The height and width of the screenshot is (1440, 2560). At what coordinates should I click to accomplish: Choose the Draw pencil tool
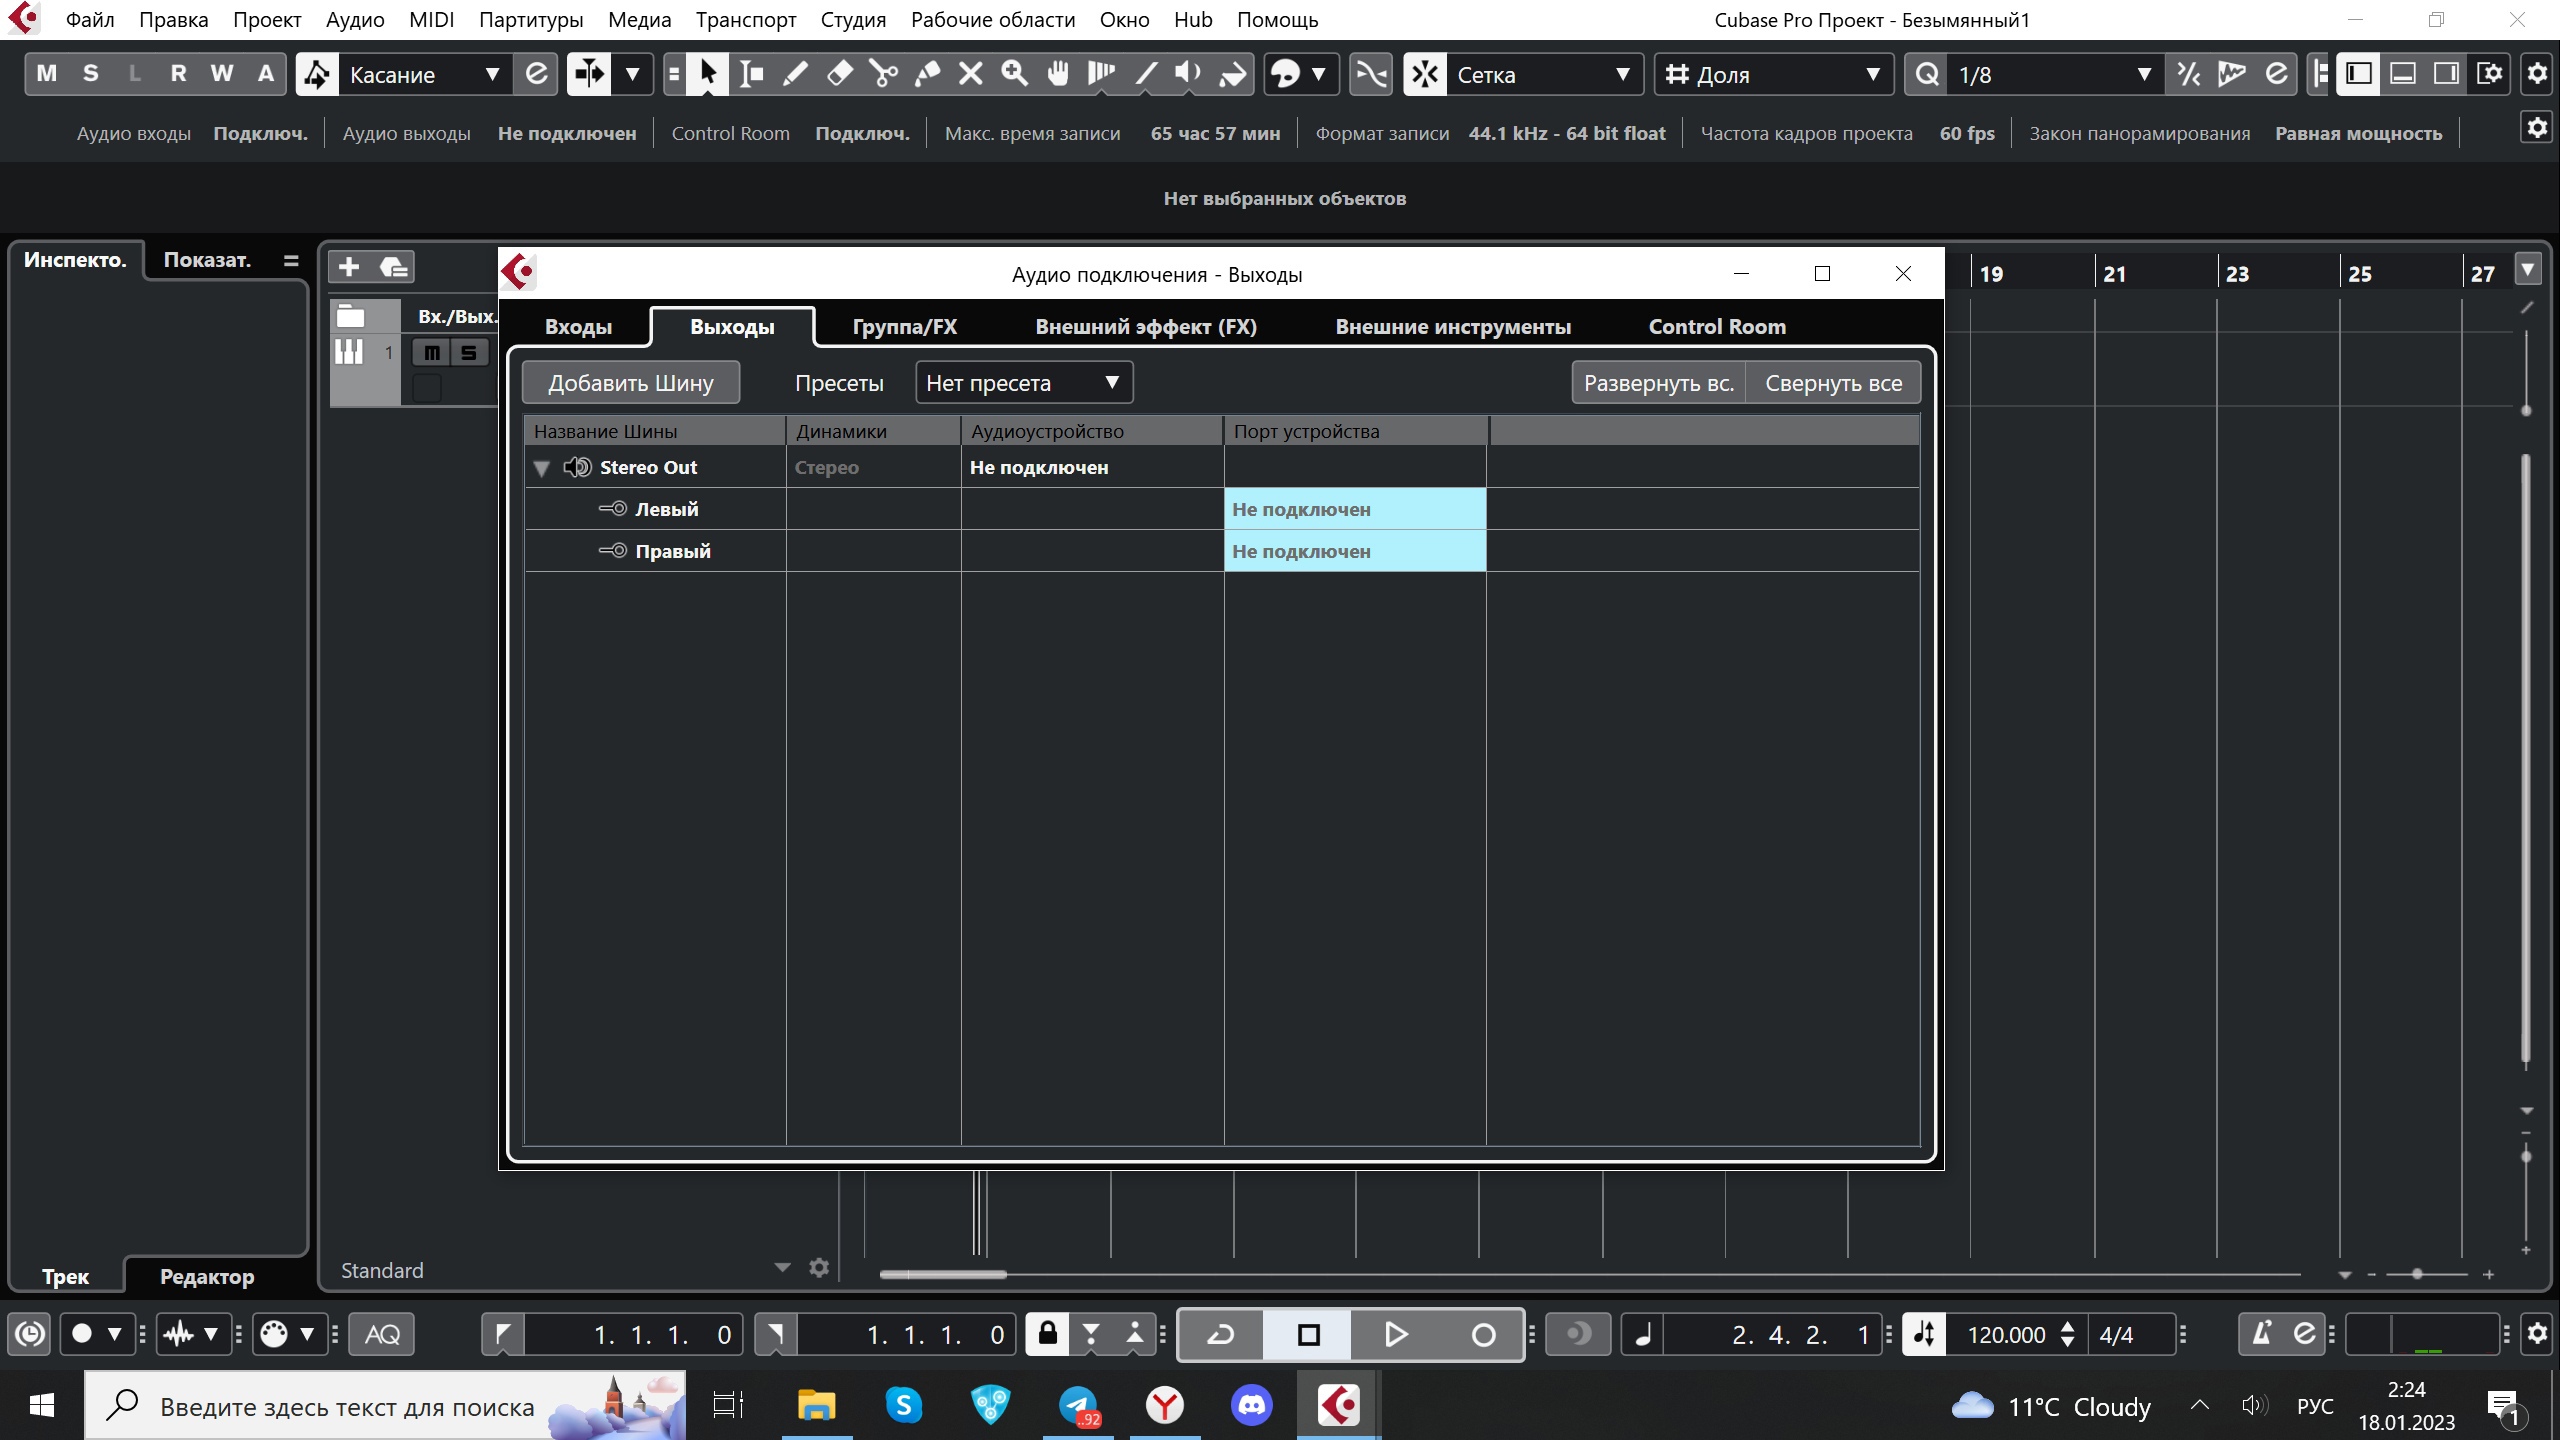tap(795, 74)
